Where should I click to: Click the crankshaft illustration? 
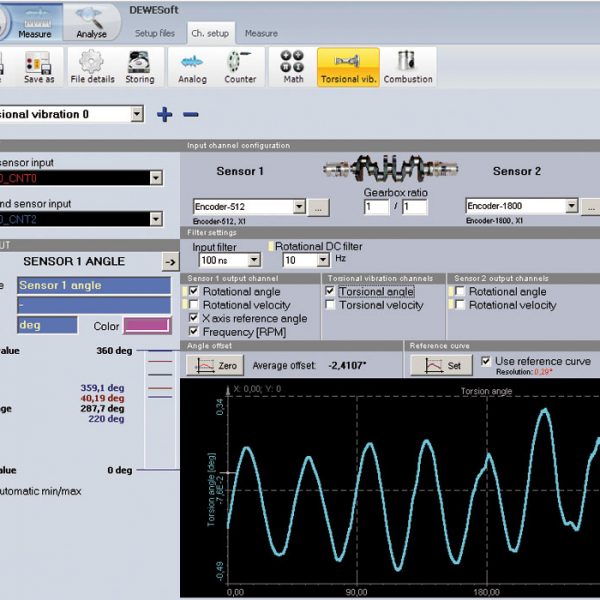click(x=390, y=168)
